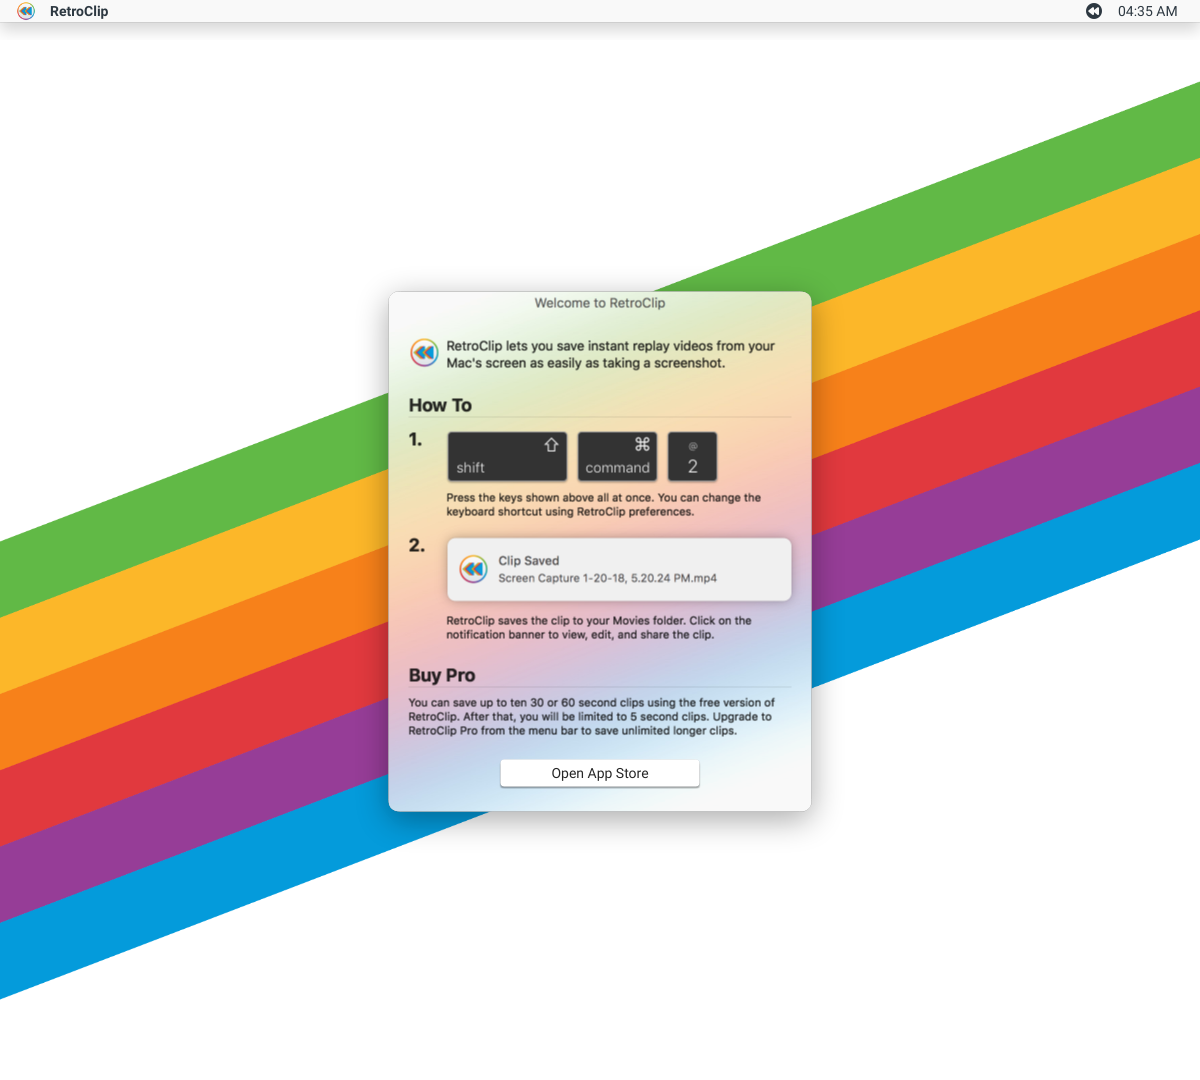Click the shift key image
This screenshot has height=1080, width=1200.
coord(507,456)
